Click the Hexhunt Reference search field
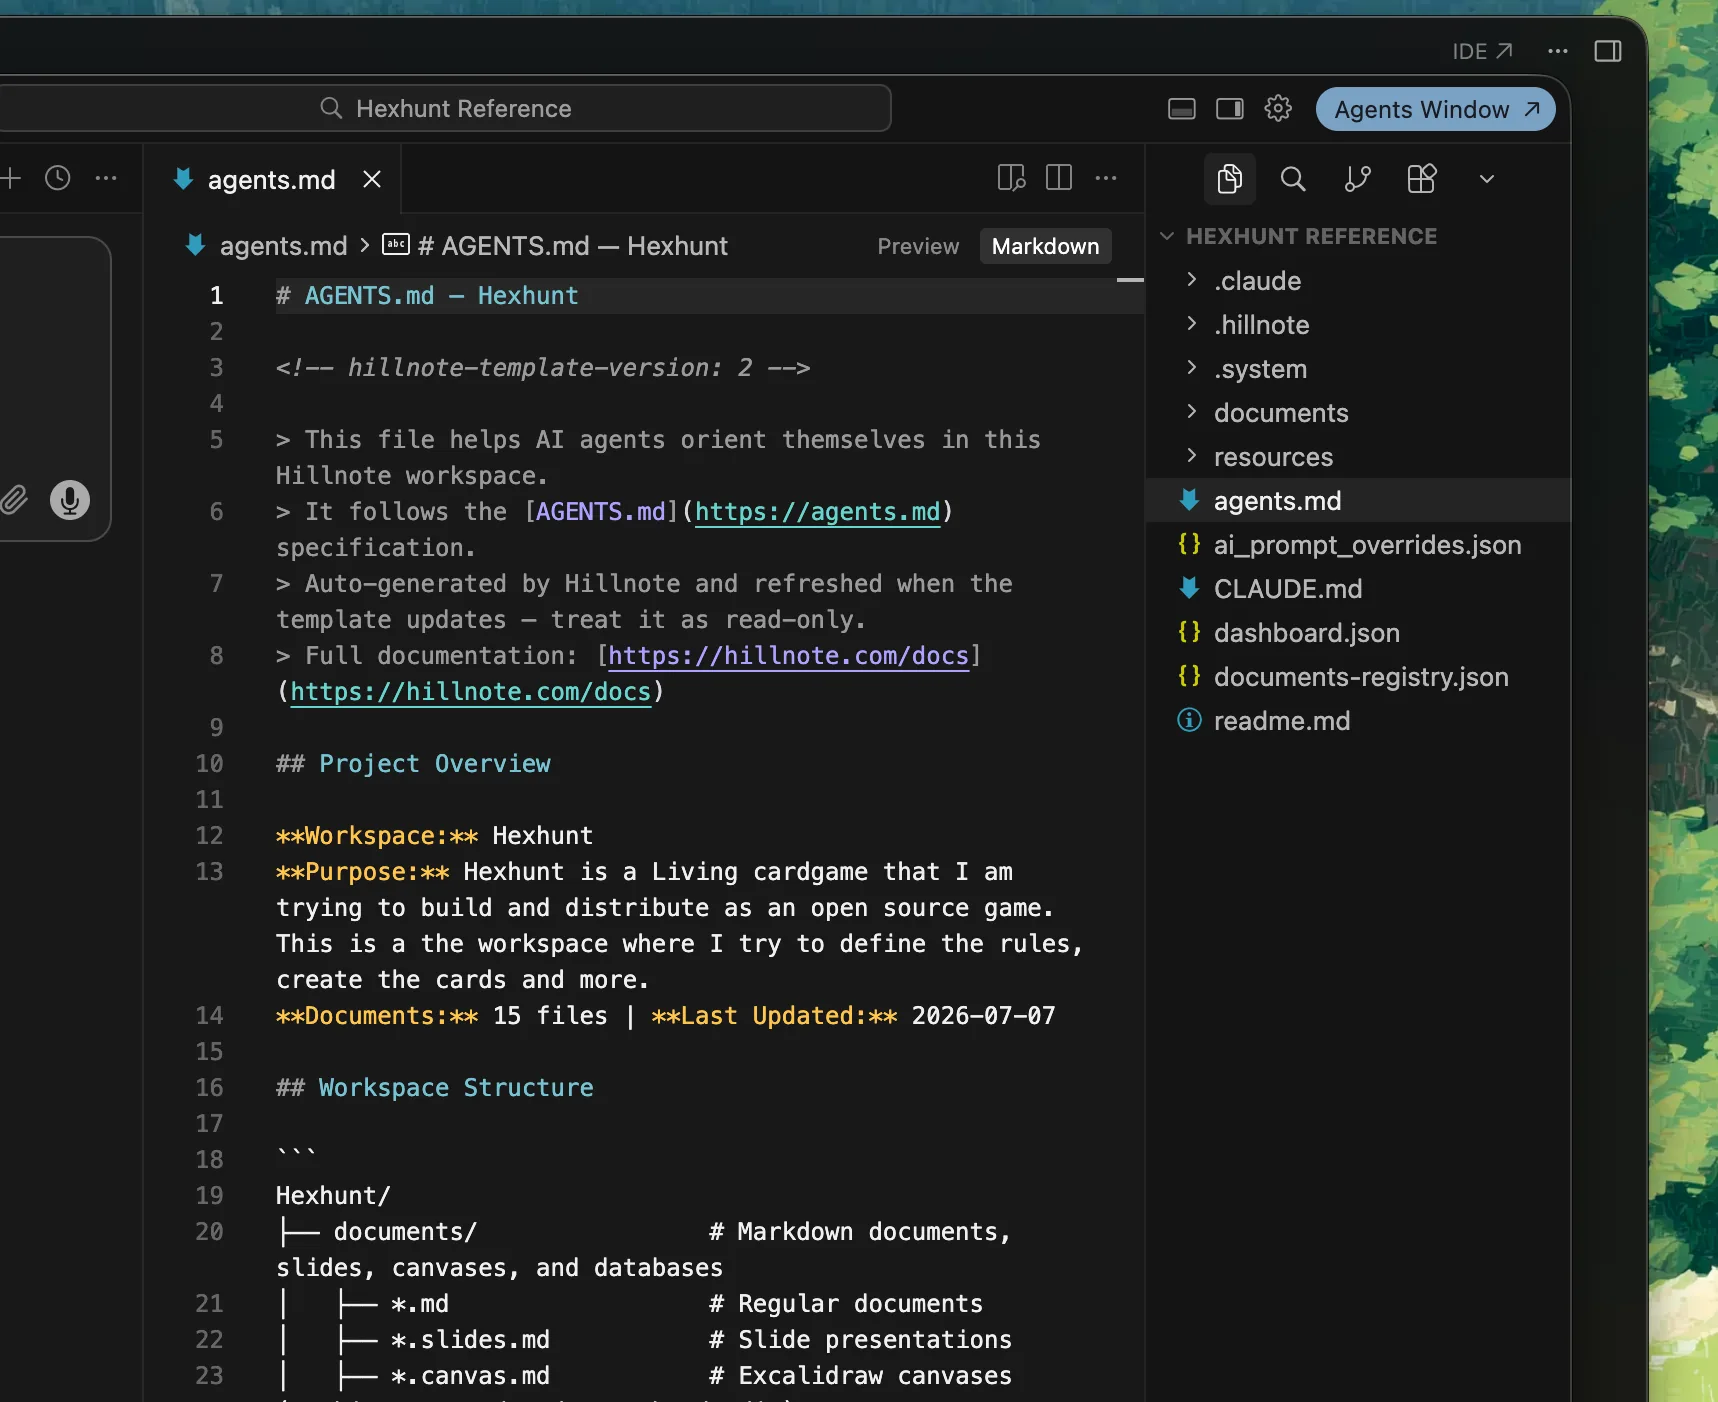The image size is (1718, 1402). pos(445,108)
